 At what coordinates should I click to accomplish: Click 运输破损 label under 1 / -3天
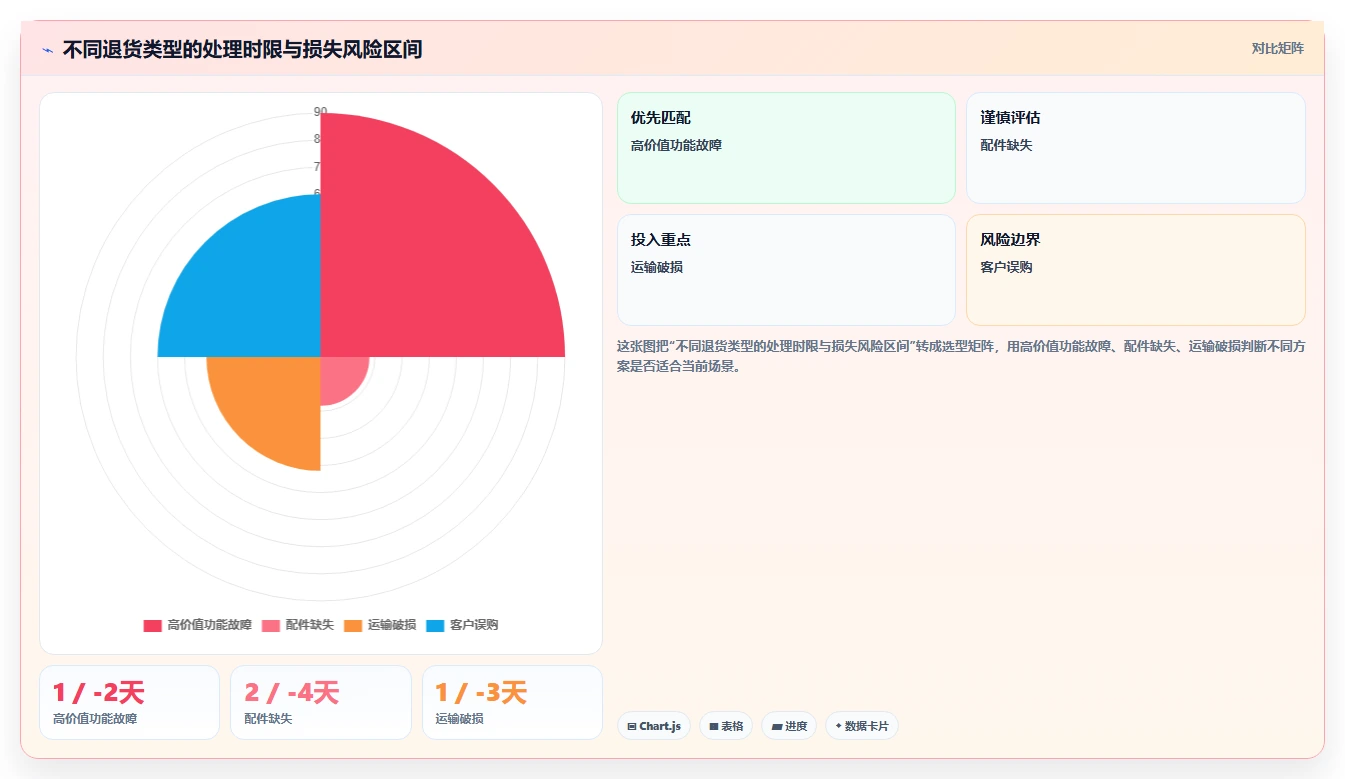(460, 719)
